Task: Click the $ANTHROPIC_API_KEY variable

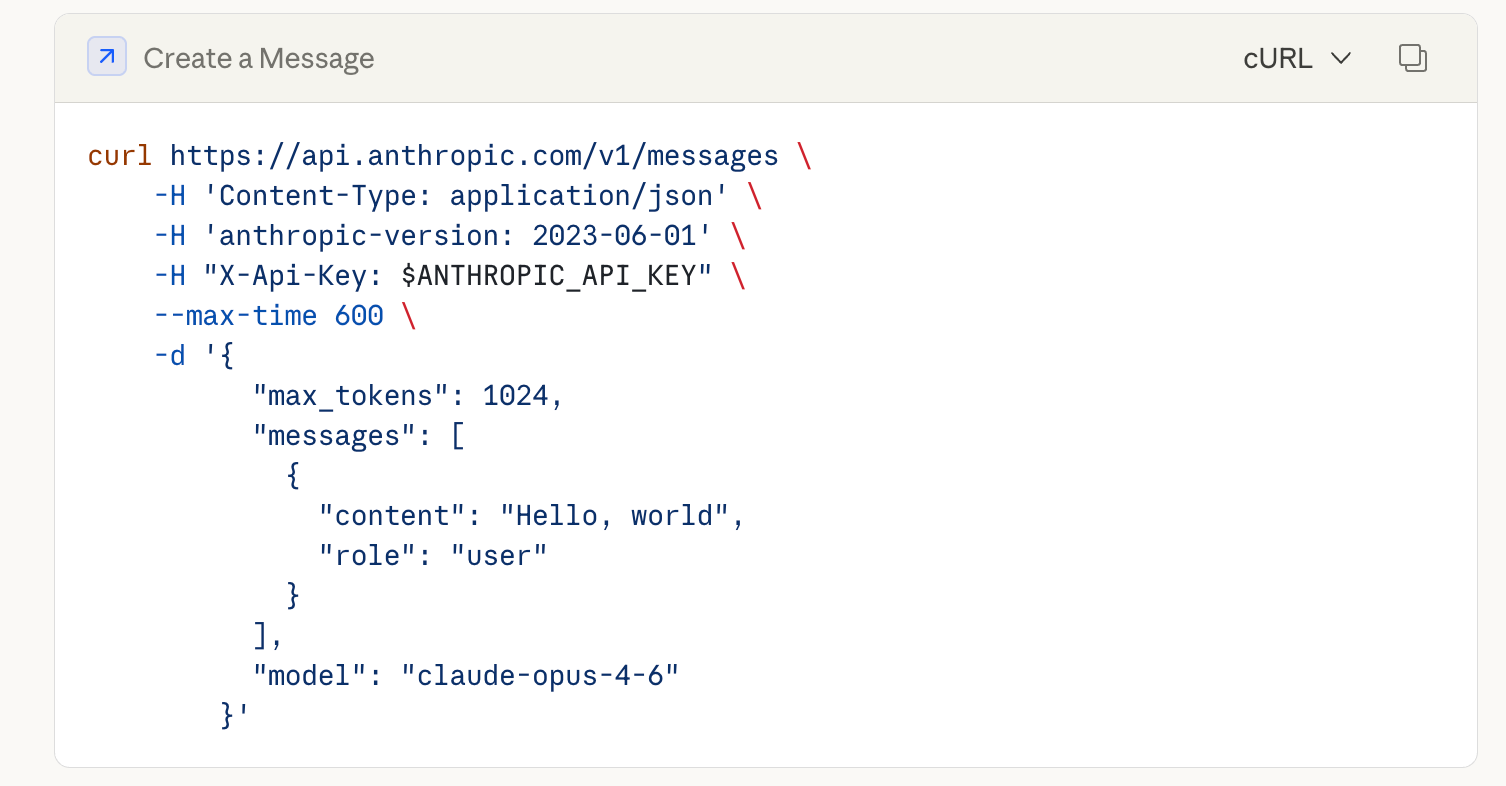Action: point(556,276)
